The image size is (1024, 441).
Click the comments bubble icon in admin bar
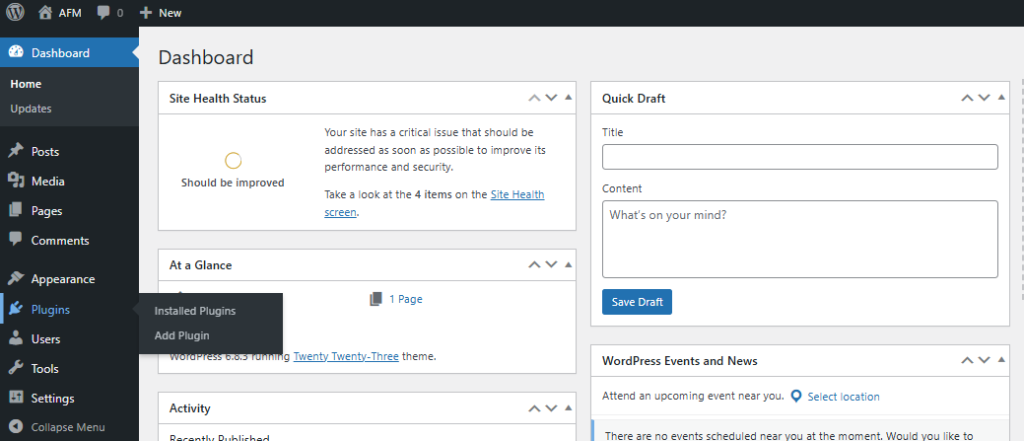(x=104, y=13)
